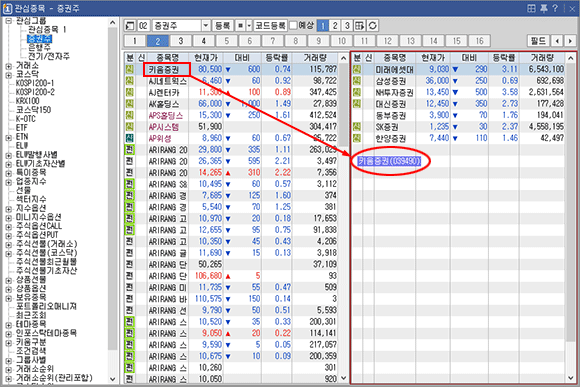580x387 pixels.
Task: Click the badge icon in the NH투자증권 row
Action: click(357, 92)
